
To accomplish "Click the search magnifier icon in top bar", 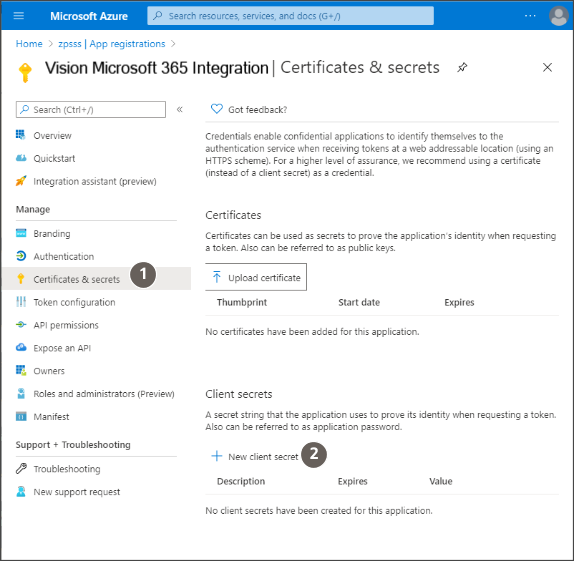I will (x=158, y=16).
